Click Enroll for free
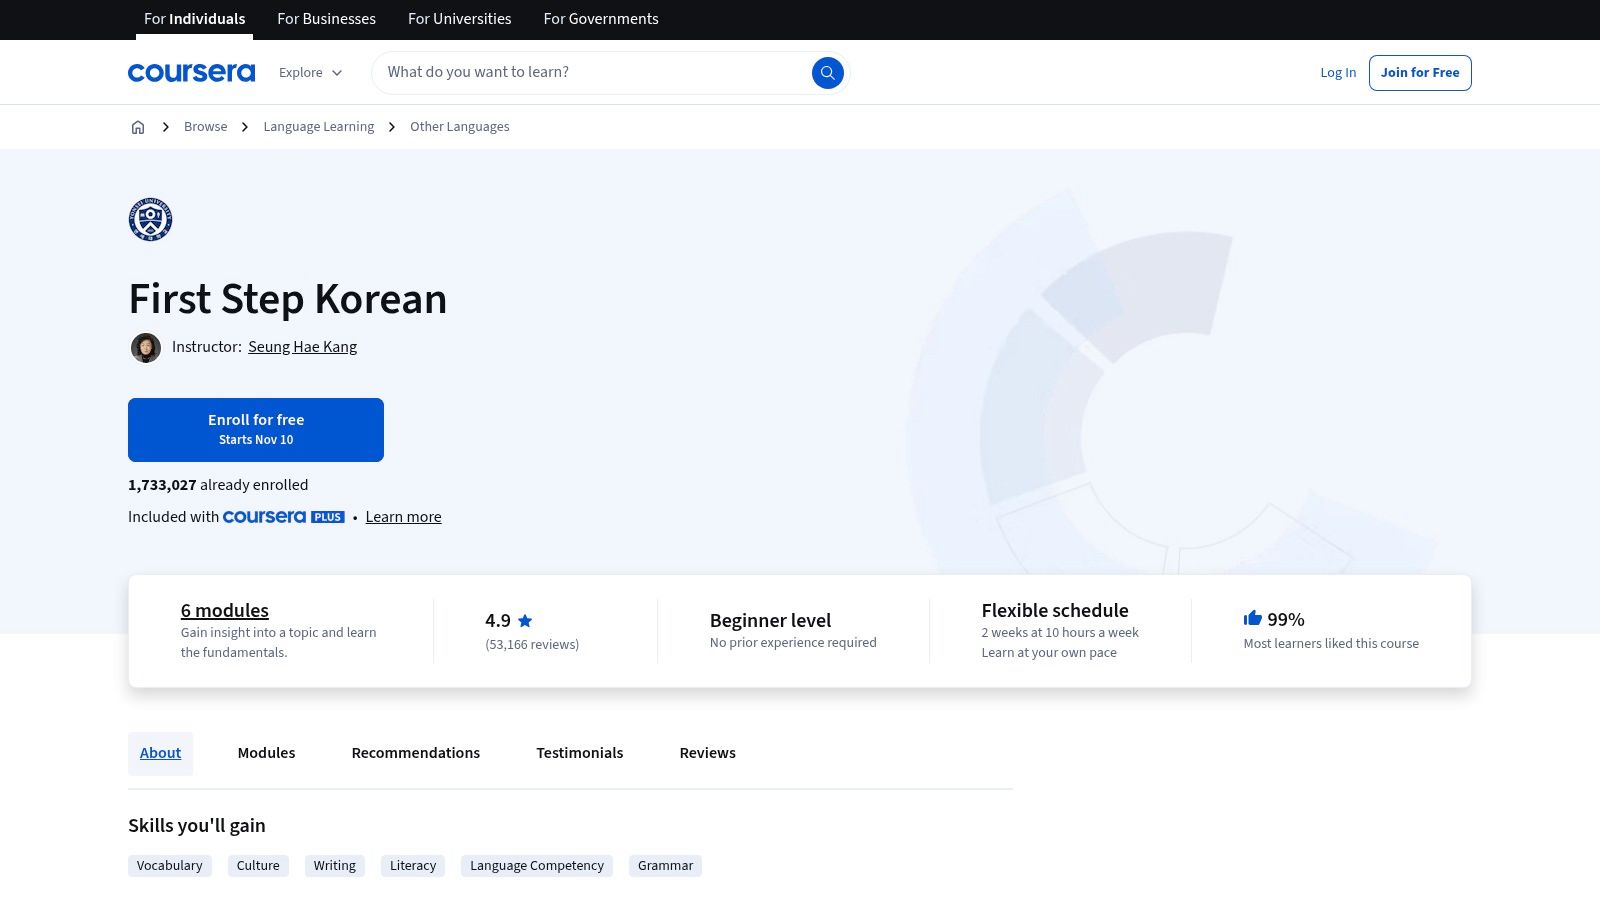Image resolution: width=1600 pixels, height=900 pixels. click(256, 429)
